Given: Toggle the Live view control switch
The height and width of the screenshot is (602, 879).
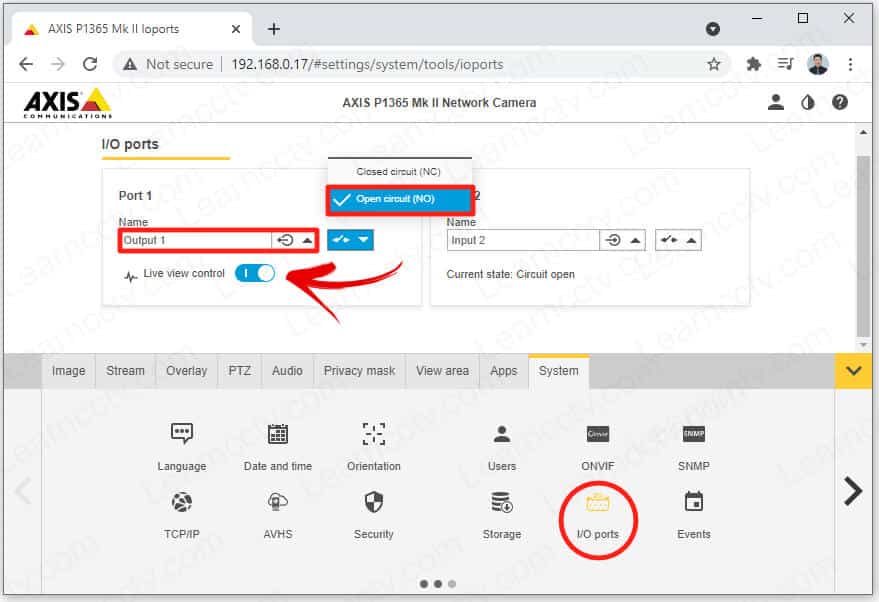Looking at the screenshot, I should (x=254, y=273).
